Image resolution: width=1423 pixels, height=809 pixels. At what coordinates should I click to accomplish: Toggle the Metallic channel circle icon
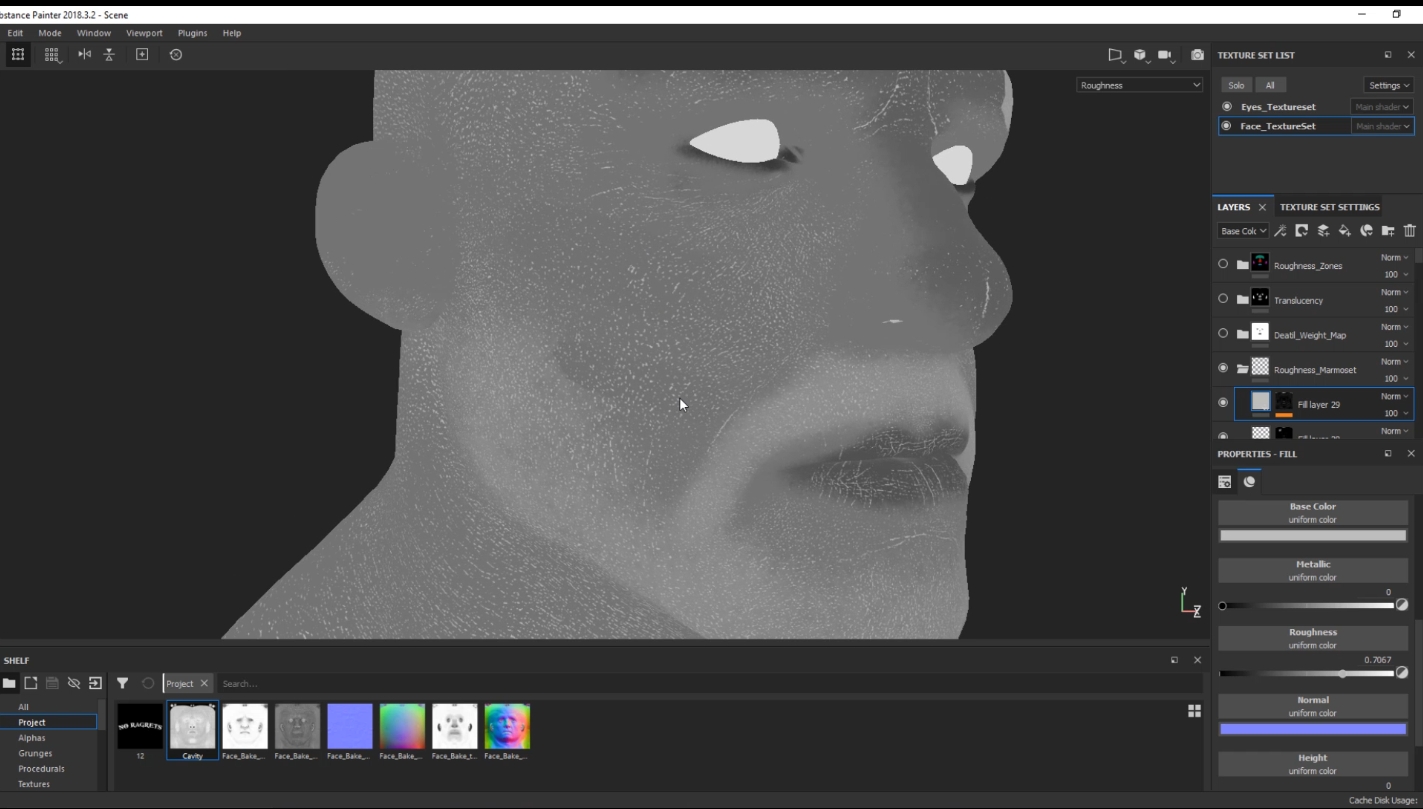pyautogui.click(x=1402, y=605)
